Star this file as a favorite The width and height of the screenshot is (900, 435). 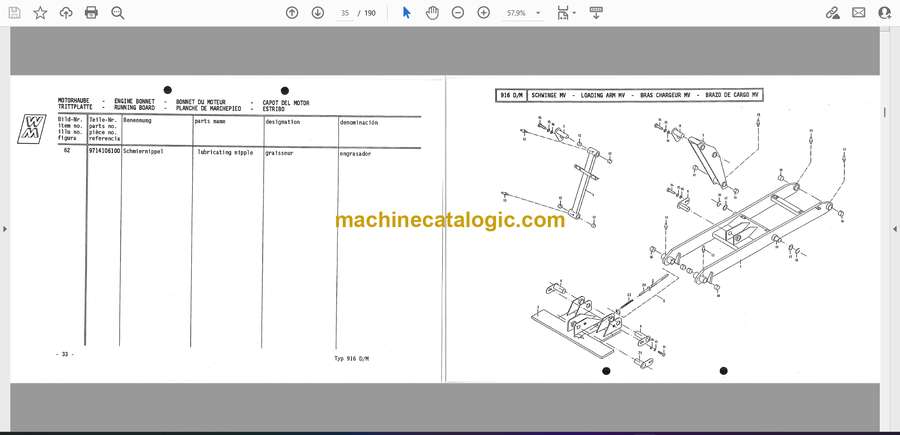(x=40, y=13)
